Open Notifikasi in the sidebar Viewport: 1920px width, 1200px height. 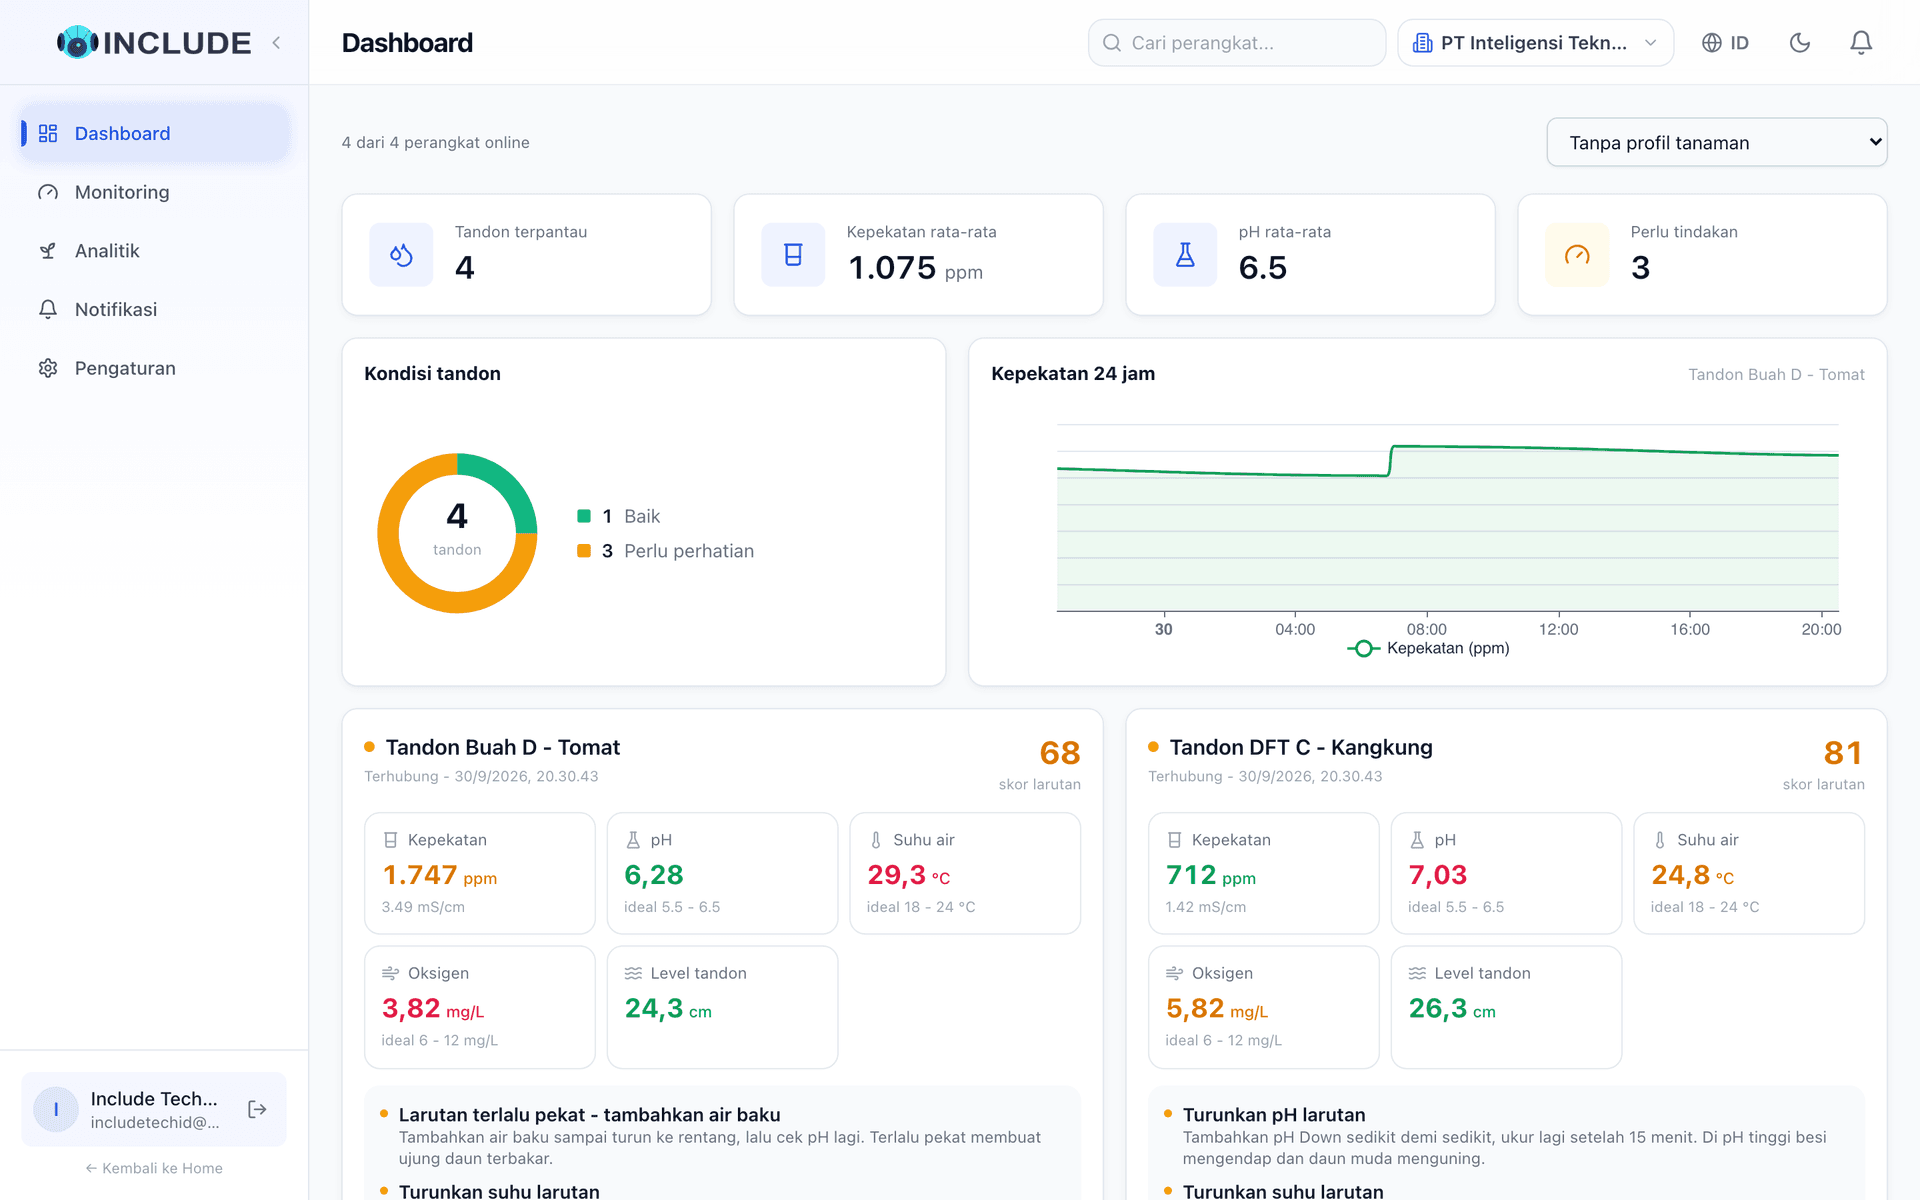coord(155,309)
